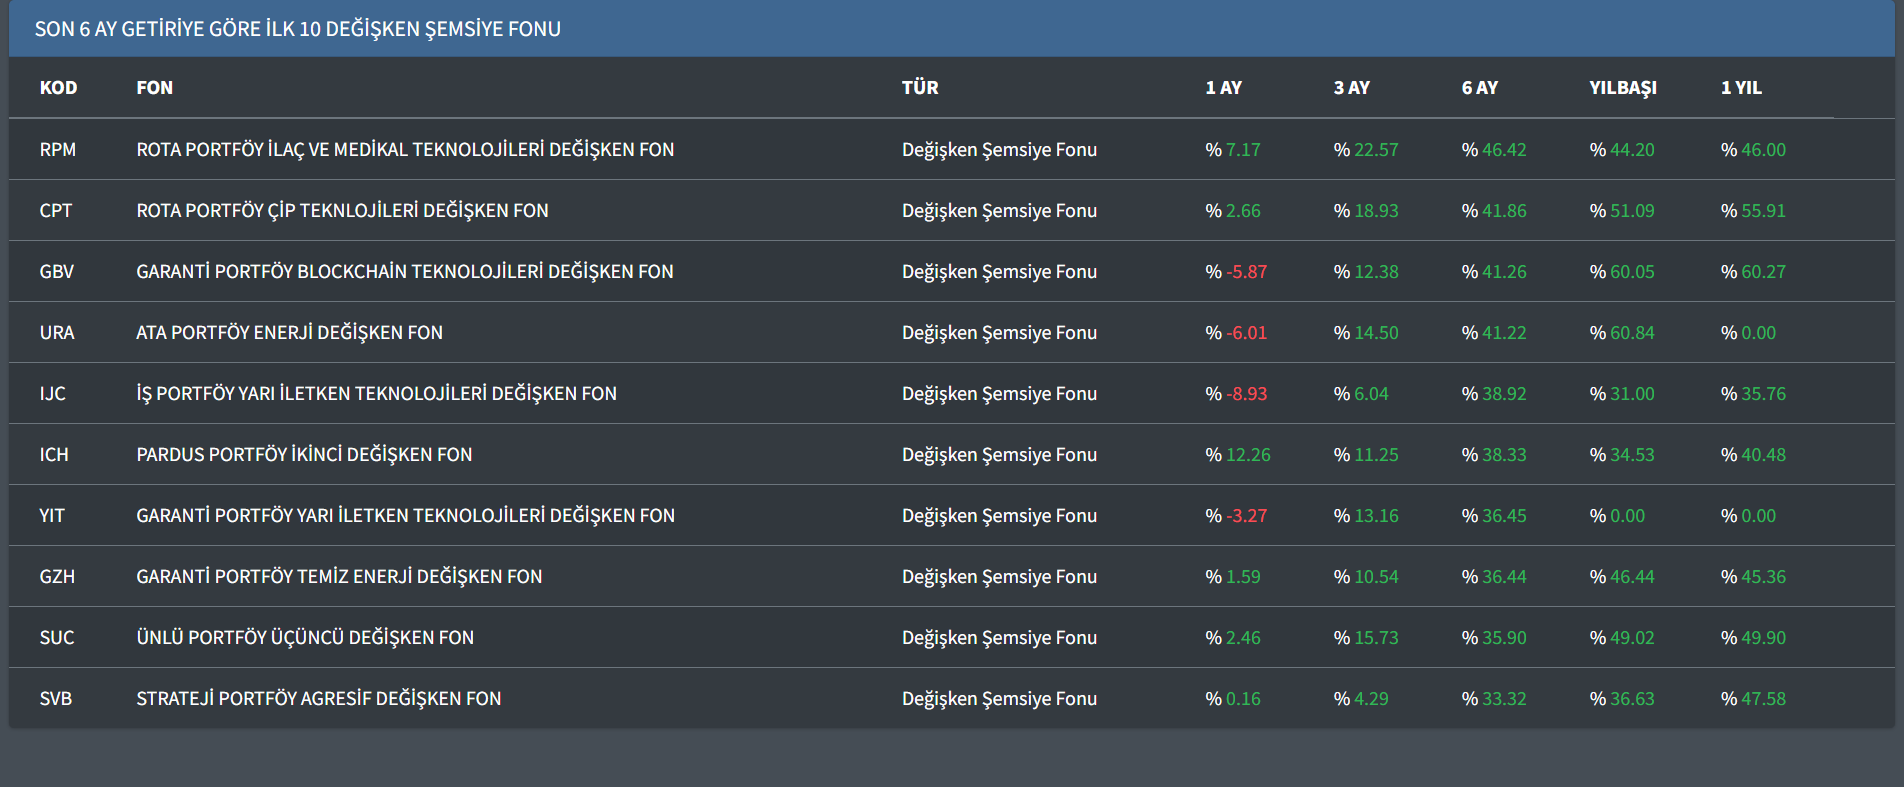
Task: Open GARANTİ PORTFÖY TEMİZ ENERJİ DEĞİŞKEN FON
Action: point(339,576)
